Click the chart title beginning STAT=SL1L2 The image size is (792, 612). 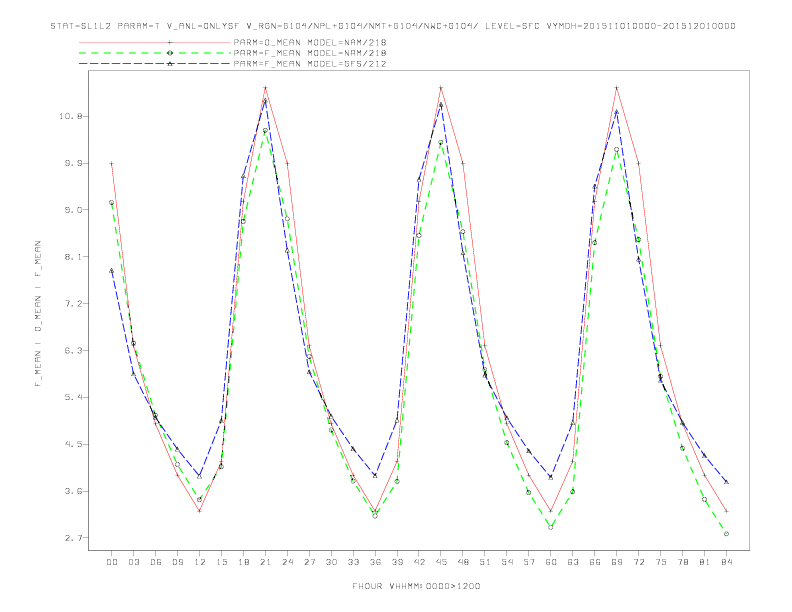pyautogui.click(x=393, y=26)
